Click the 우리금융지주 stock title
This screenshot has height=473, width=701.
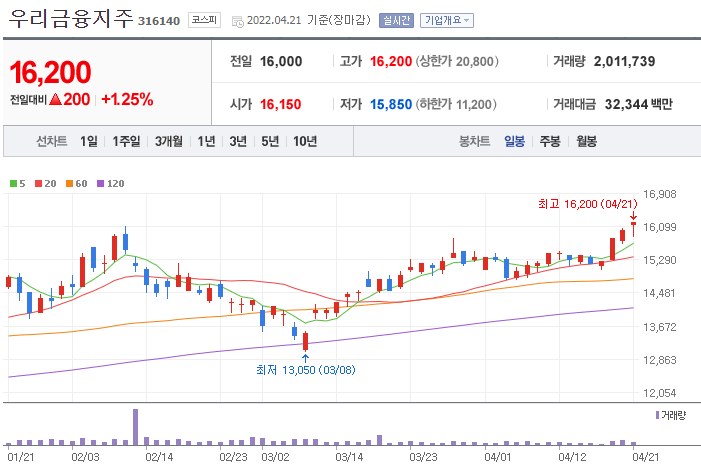71,19
